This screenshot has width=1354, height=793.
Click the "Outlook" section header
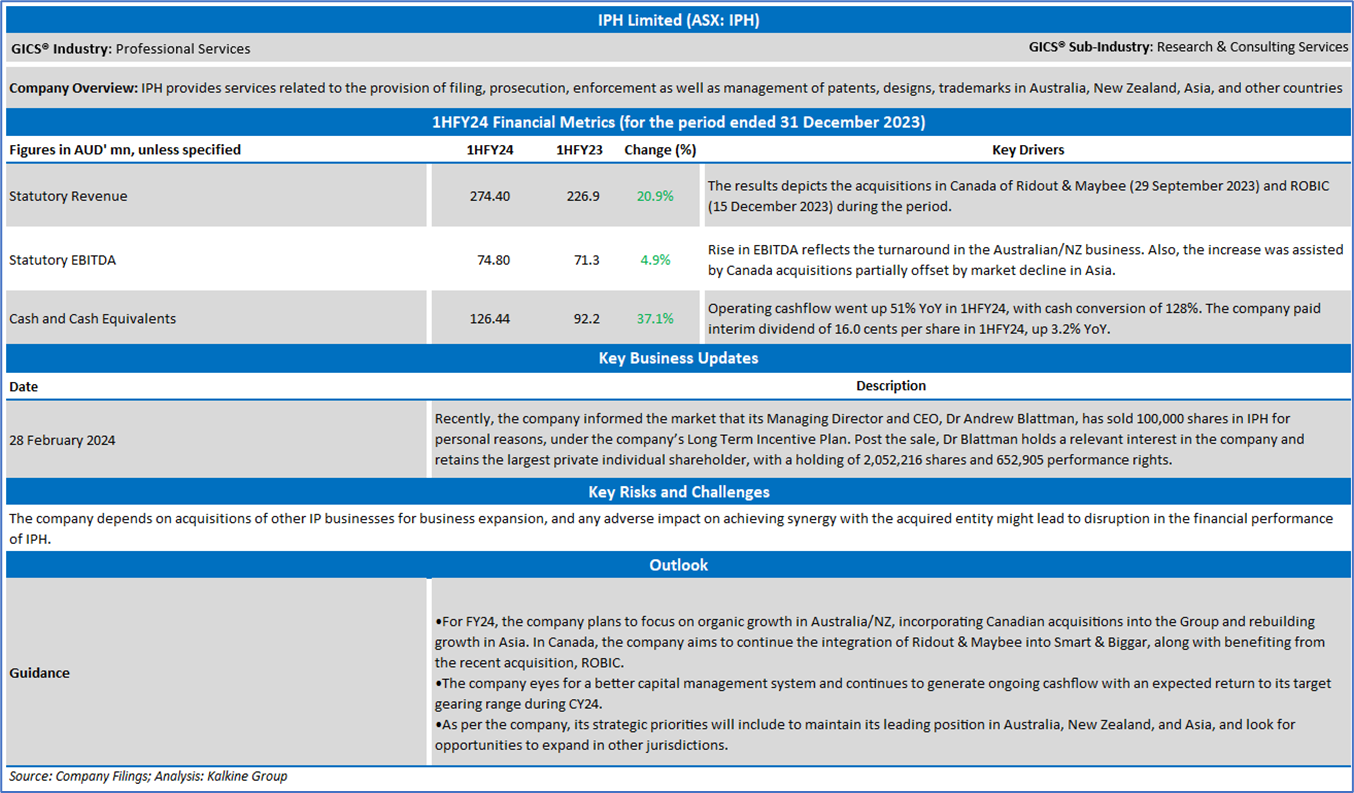[677, 565]
